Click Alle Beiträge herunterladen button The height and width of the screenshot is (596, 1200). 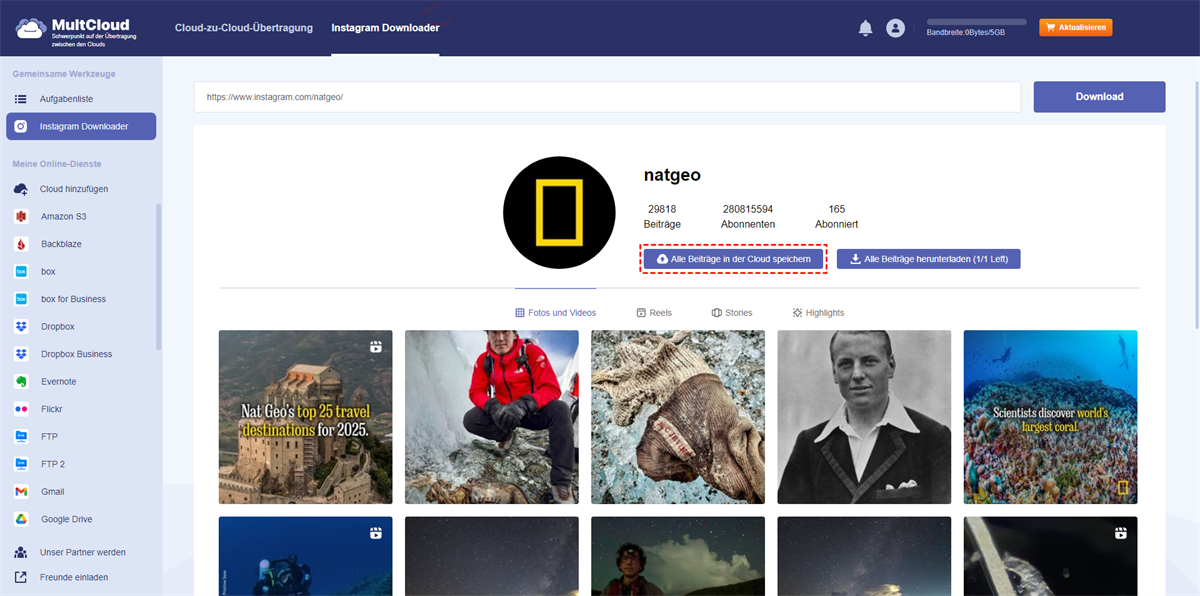tap(928, 259)
